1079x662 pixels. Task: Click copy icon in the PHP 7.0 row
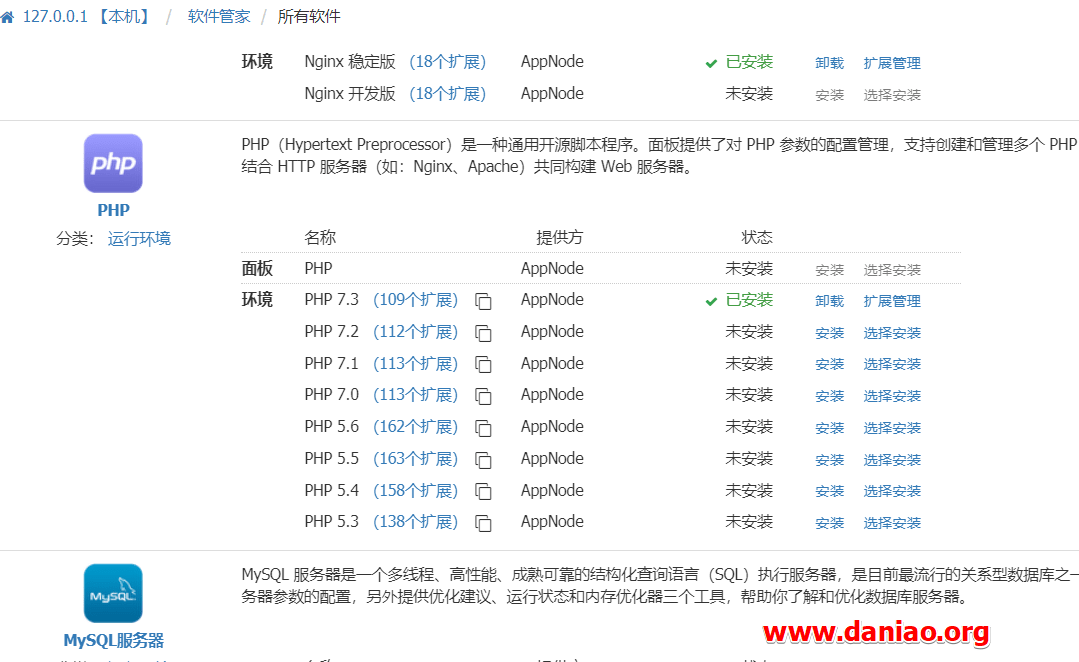coord(484,396)
